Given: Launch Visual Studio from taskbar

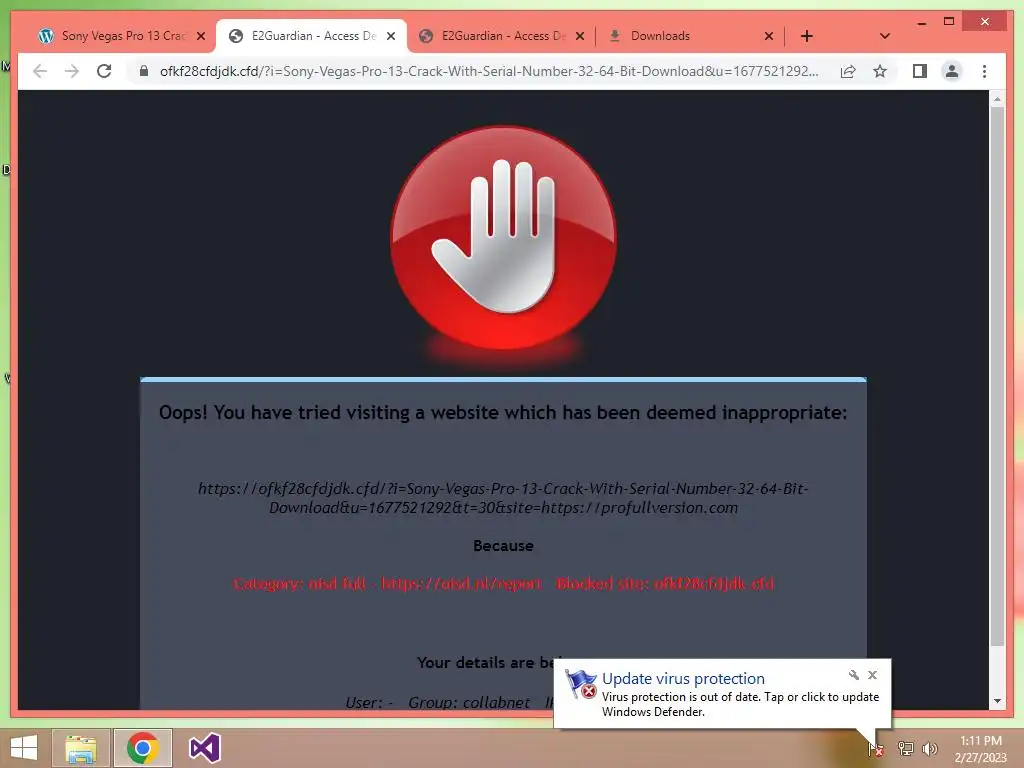Looking at the screenshot, I should 204,748.
